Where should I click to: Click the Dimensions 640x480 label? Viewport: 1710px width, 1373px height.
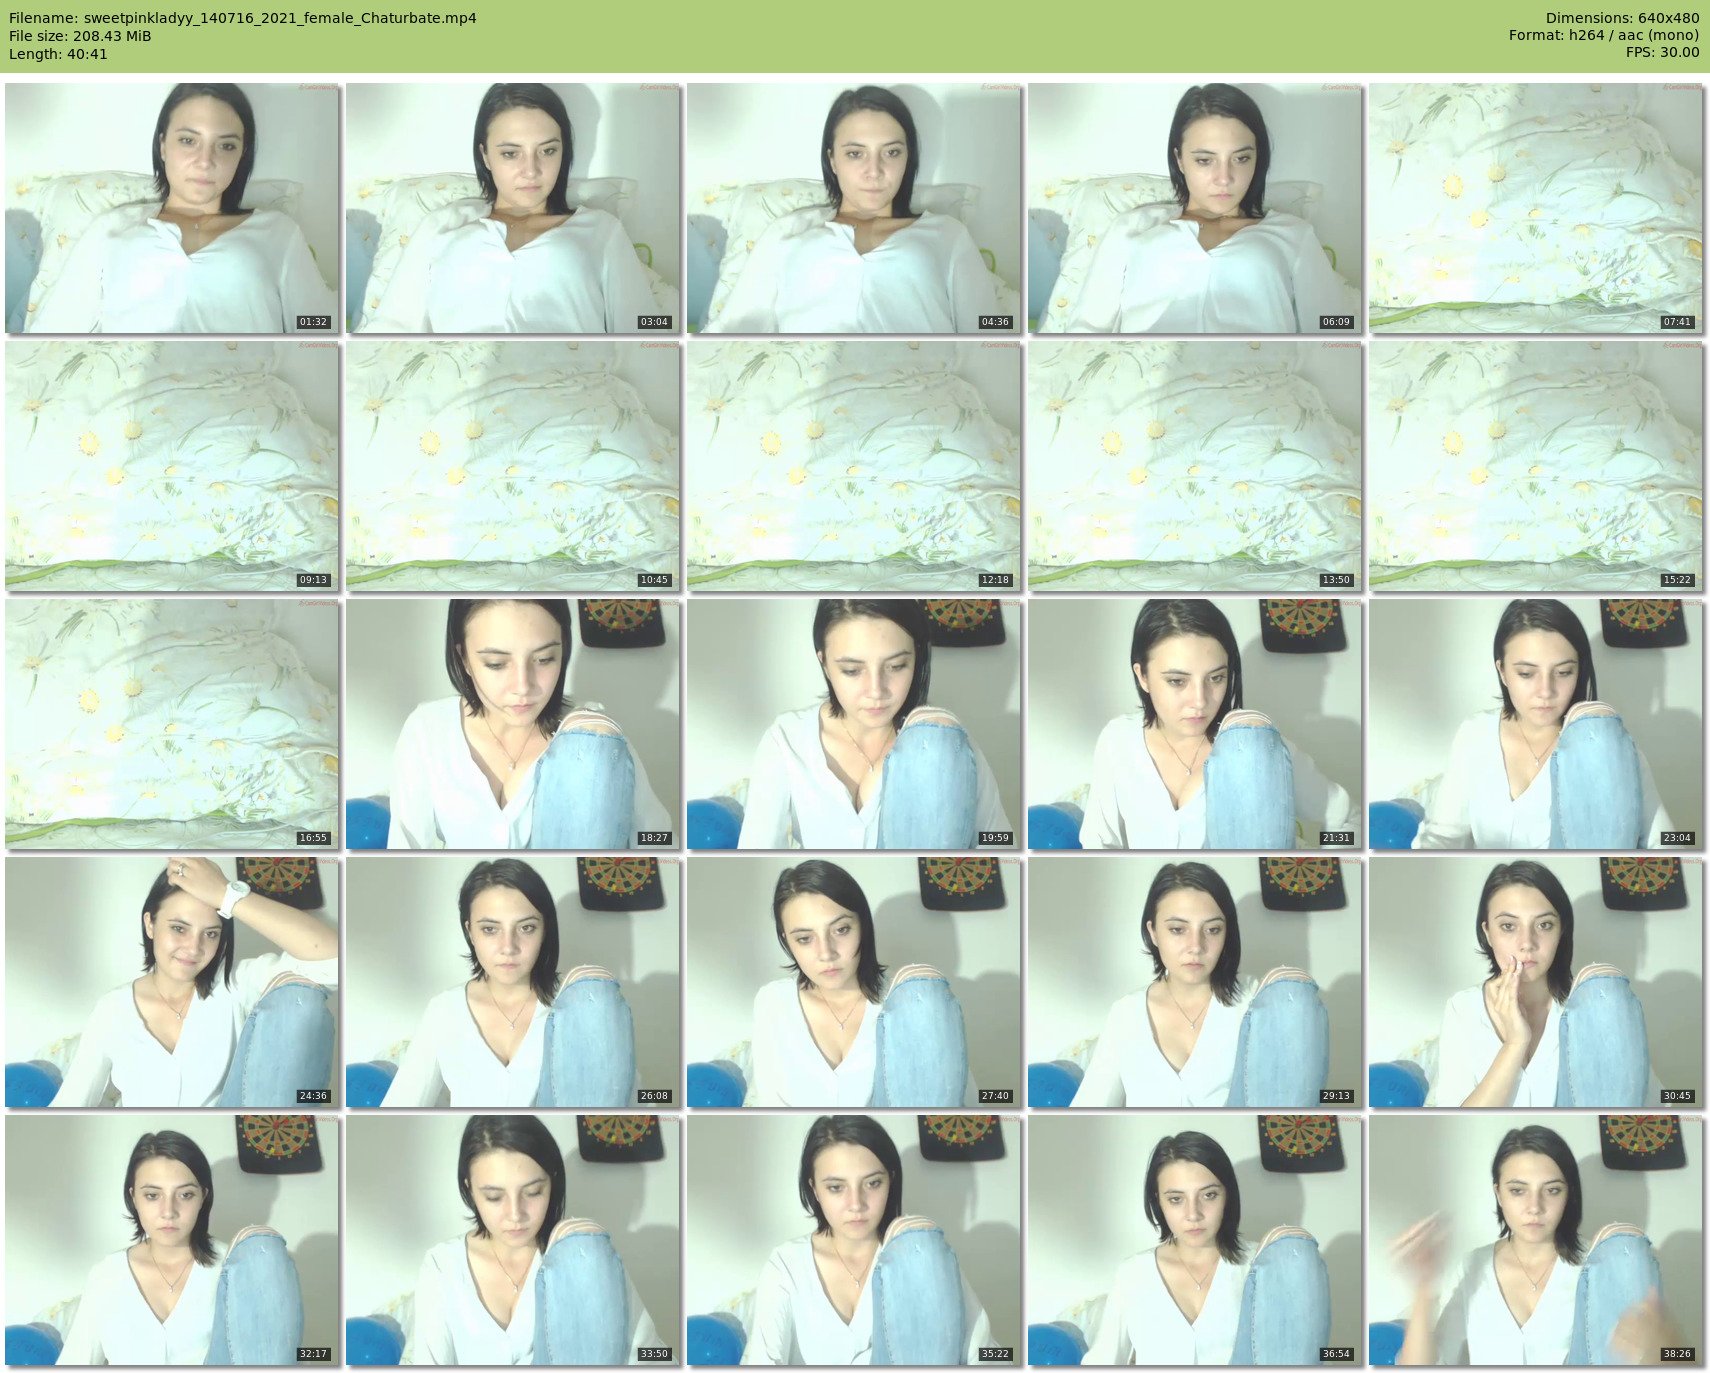(x=1622, y=18)
